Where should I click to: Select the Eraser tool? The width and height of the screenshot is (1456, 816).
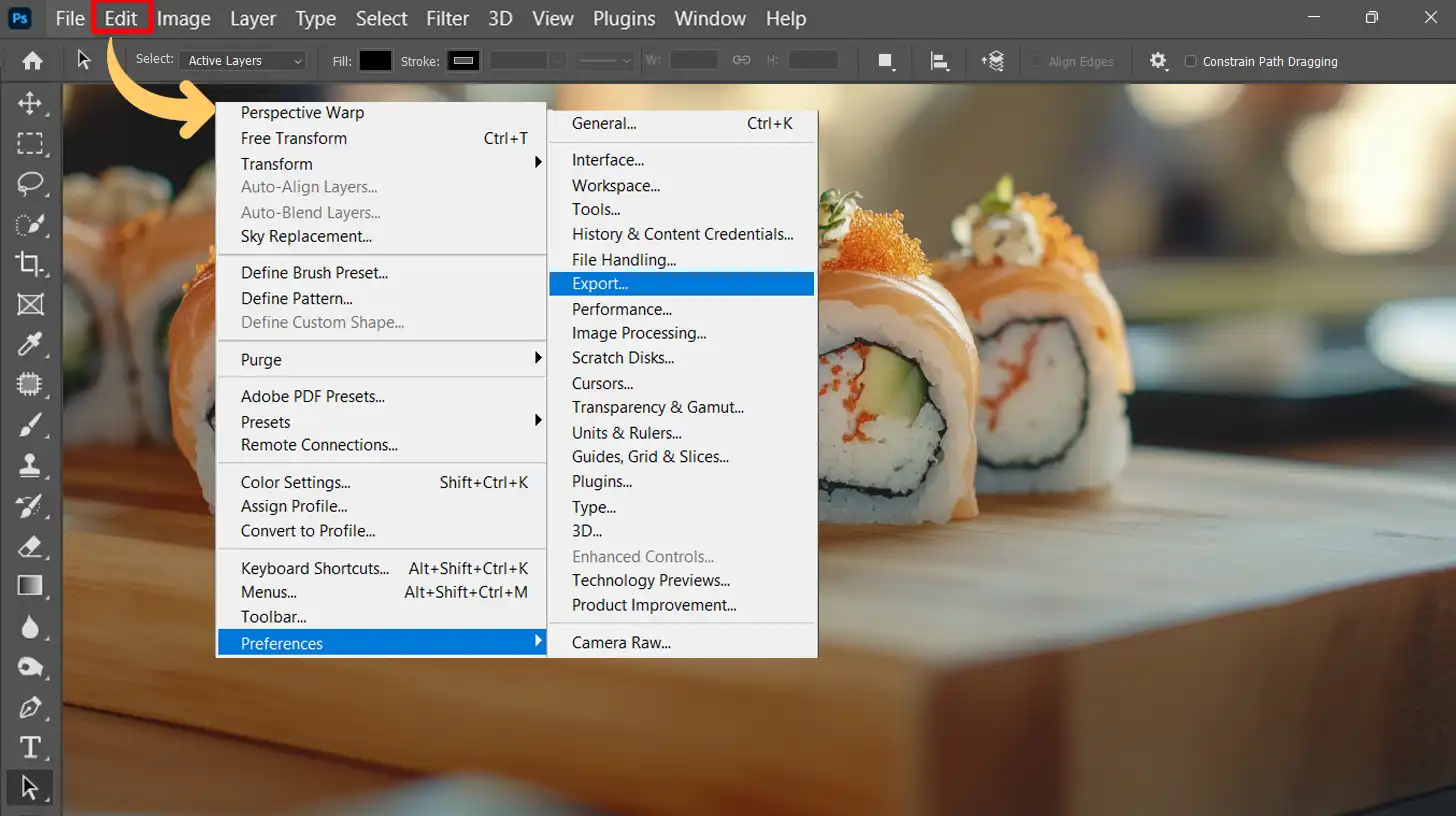[30, 546]
